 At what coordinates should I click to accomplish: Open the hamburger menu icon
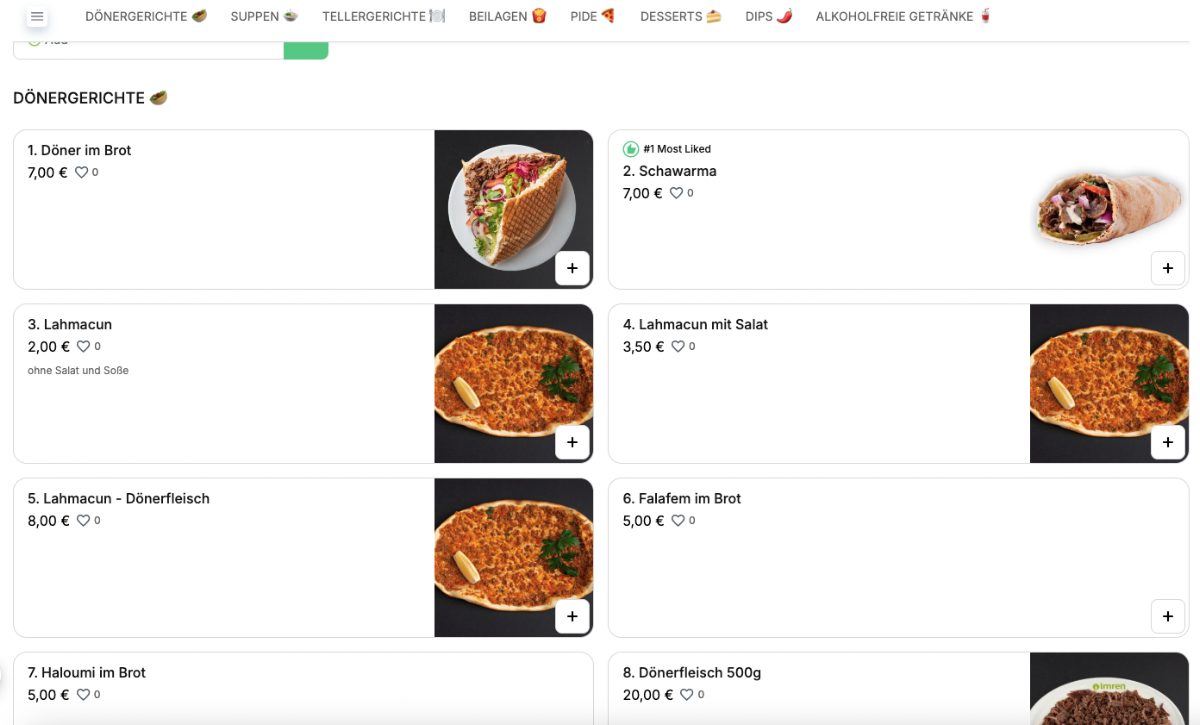pyautogui.click(x=37, y=17)
